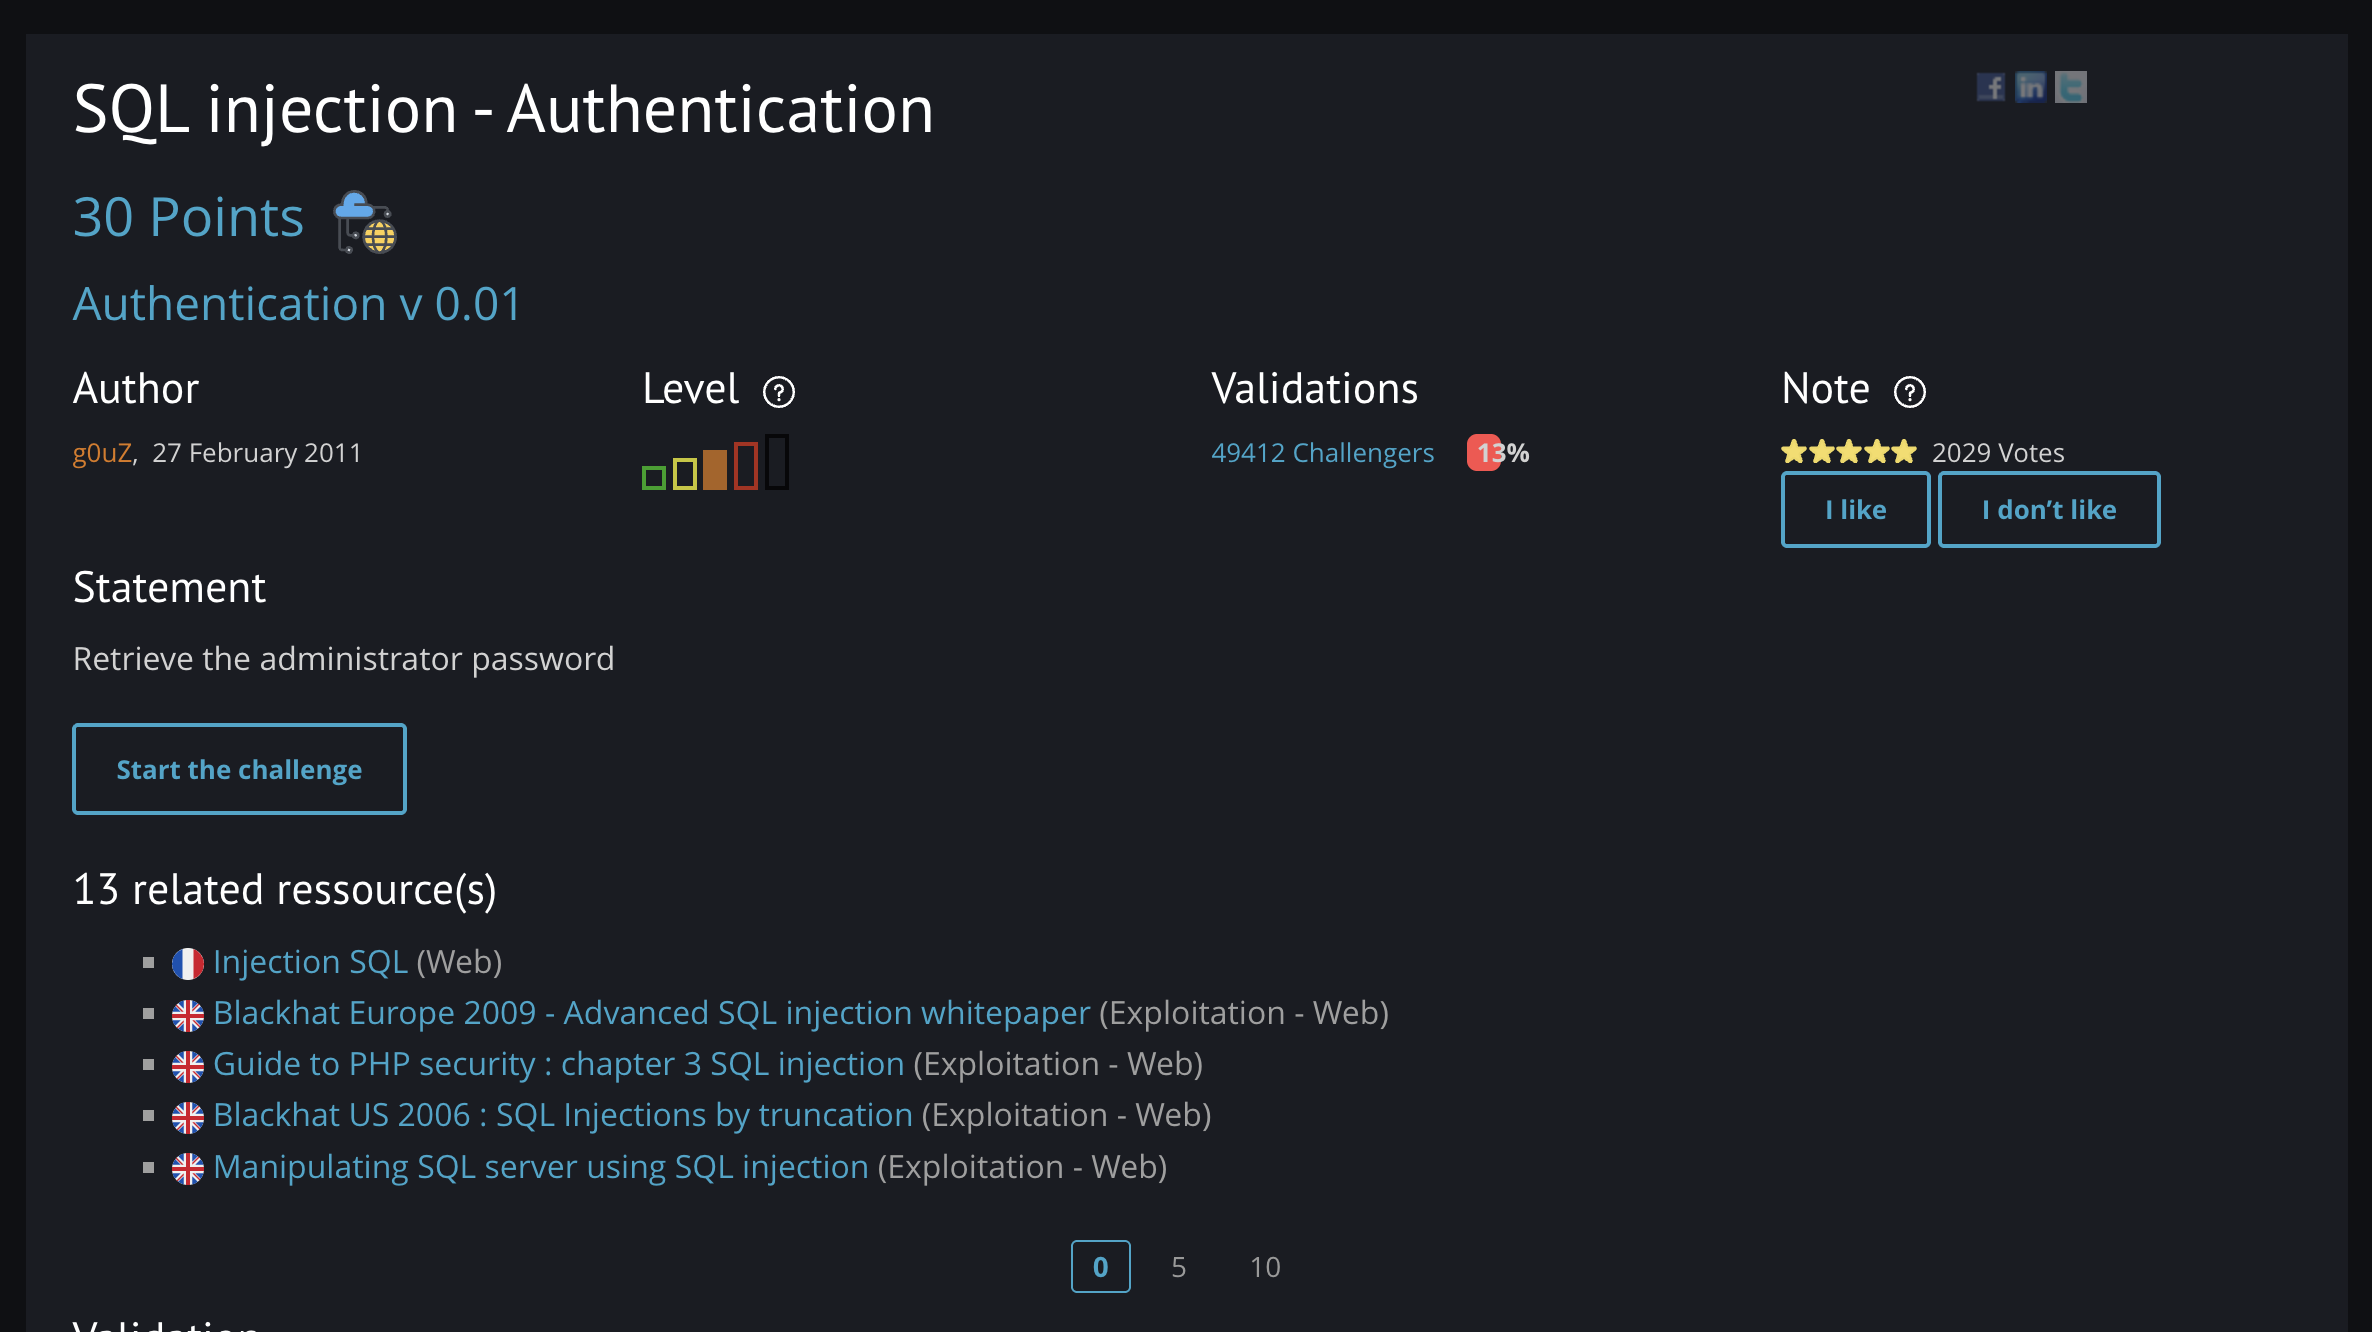Share challenge on Facebook icon

1990,88
